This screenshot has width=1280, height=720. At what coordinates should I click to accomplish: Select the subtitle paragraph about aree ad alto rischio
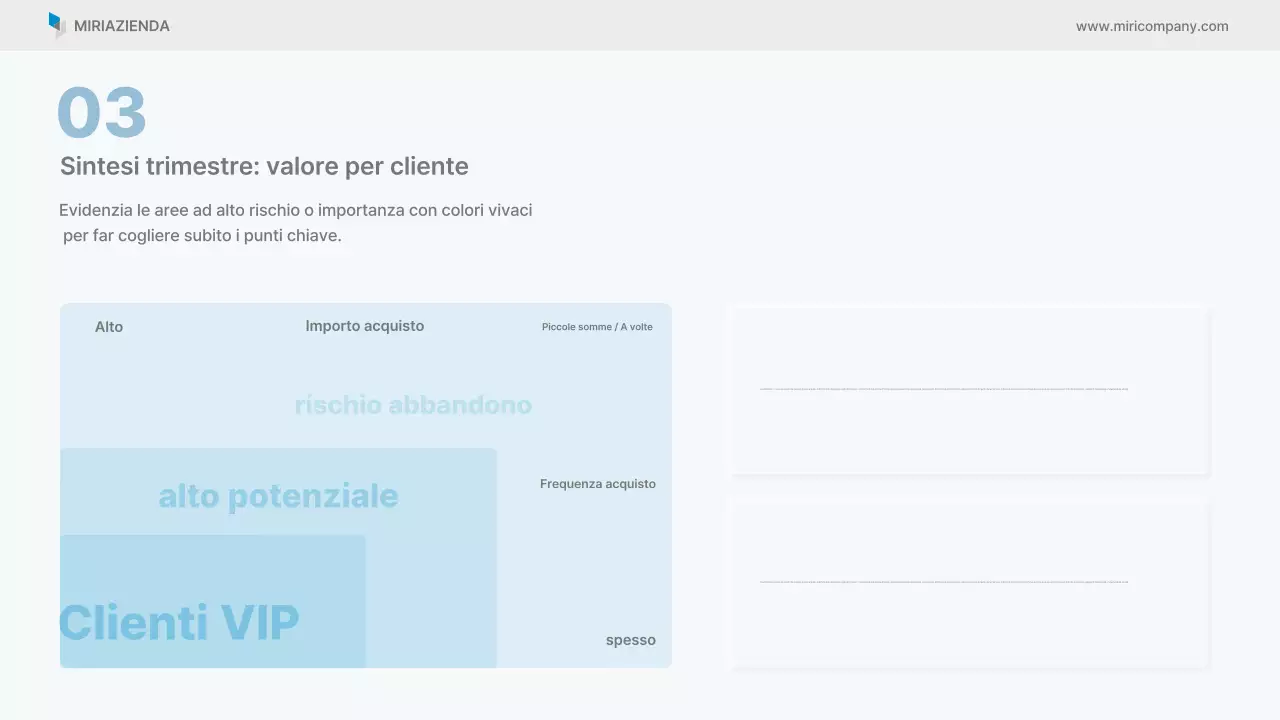coord(296,222)
